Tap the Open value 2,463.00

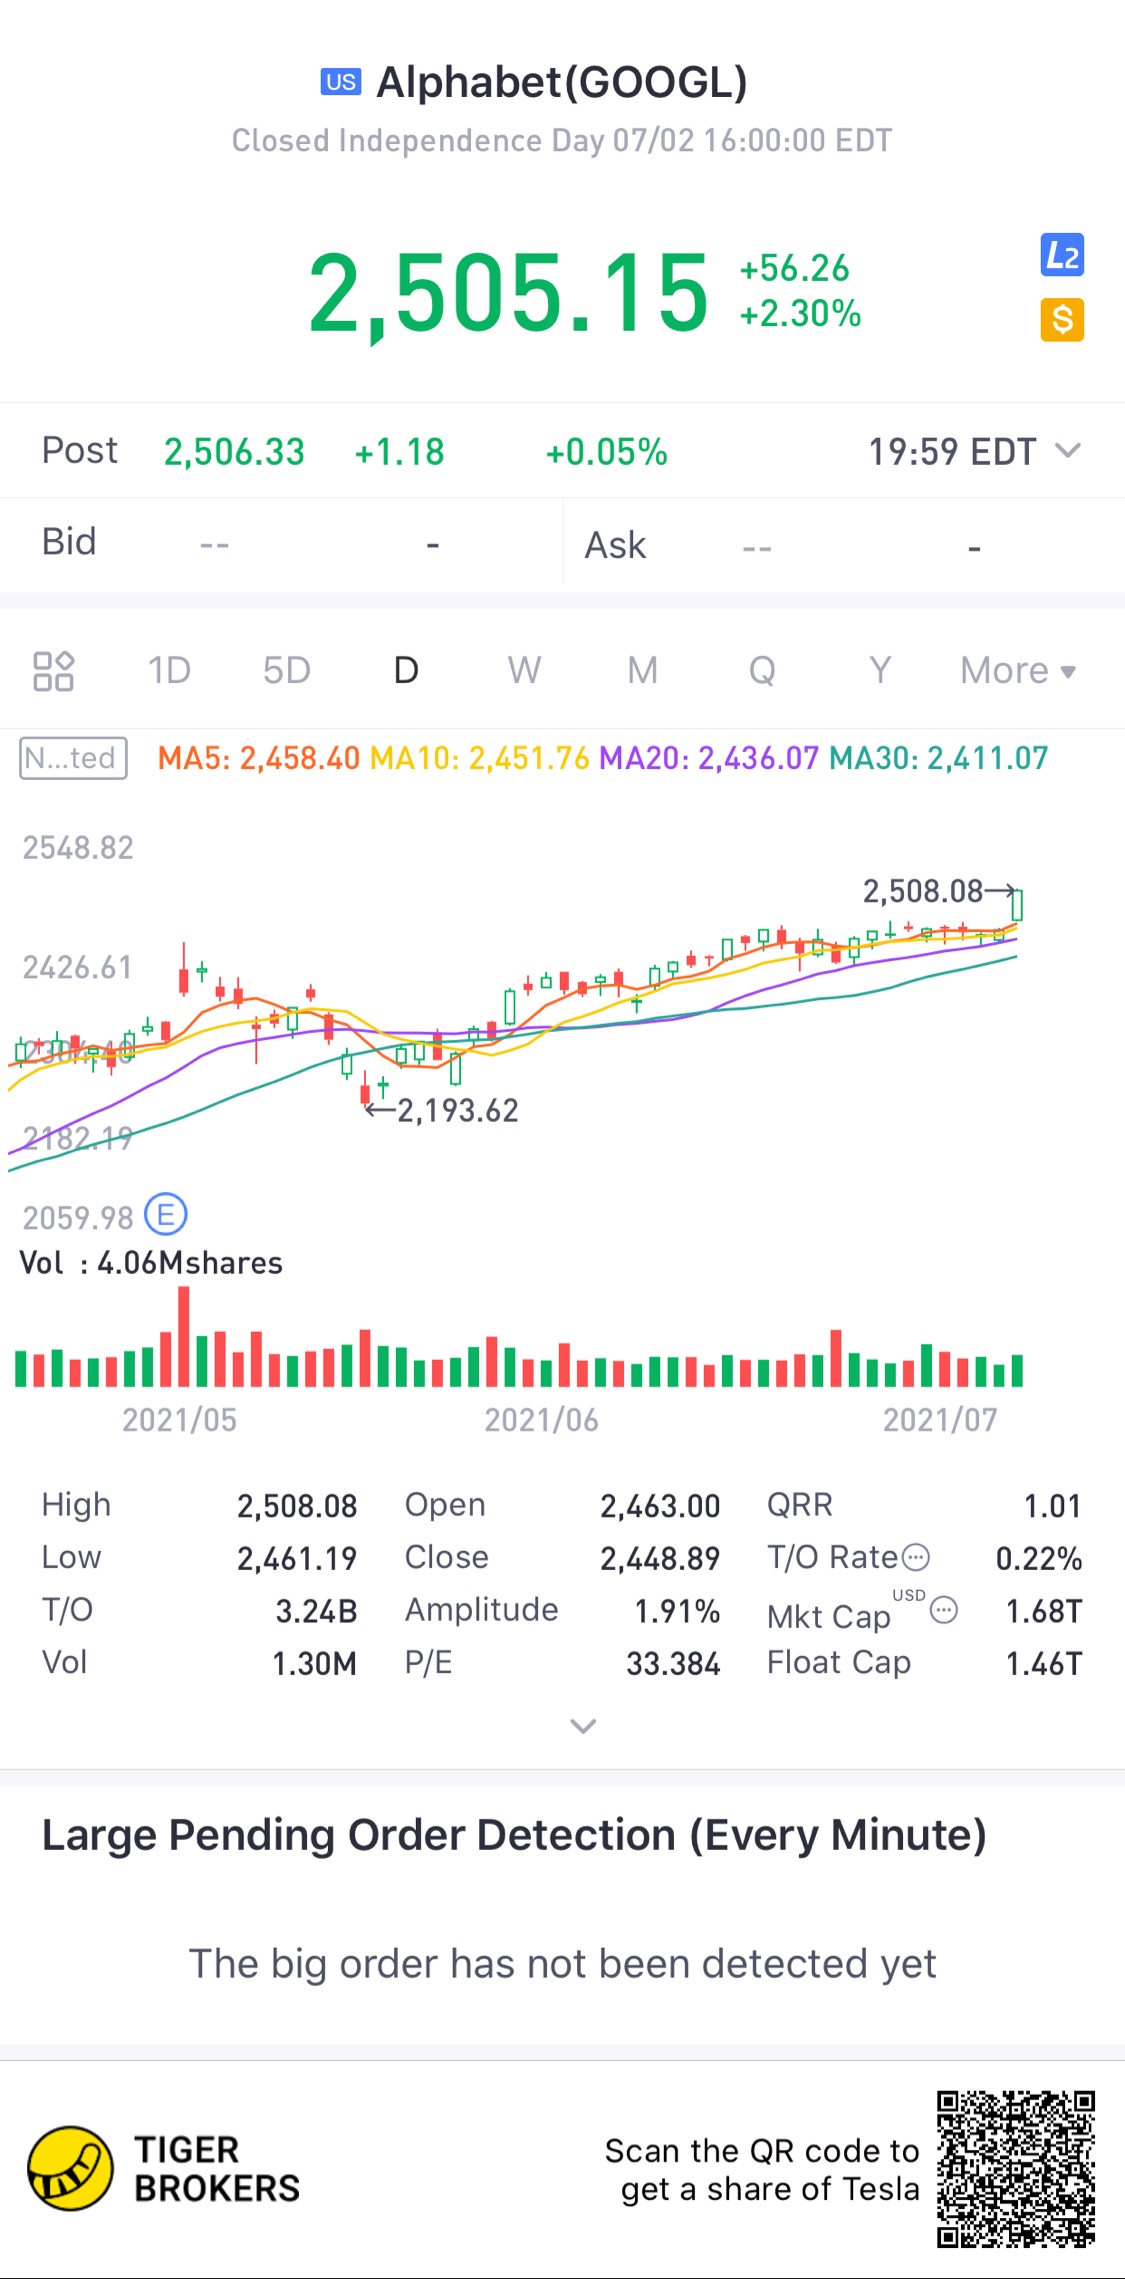660,1506
